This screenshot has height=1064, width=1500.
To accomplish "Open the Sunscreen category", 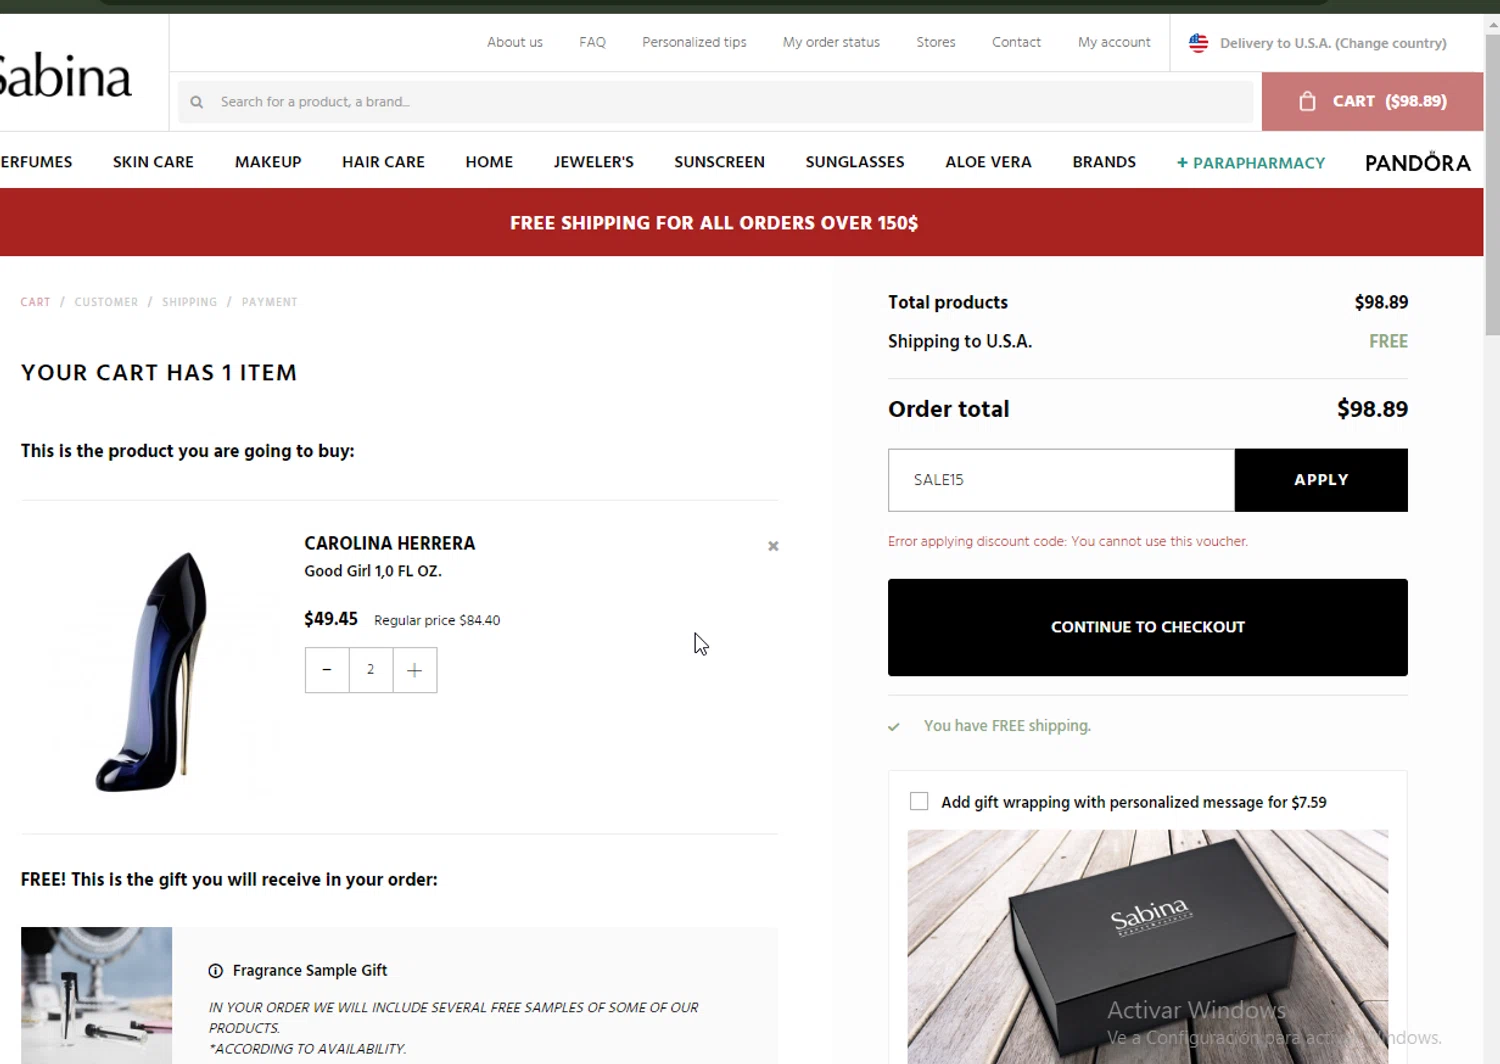I will [719, 162].
